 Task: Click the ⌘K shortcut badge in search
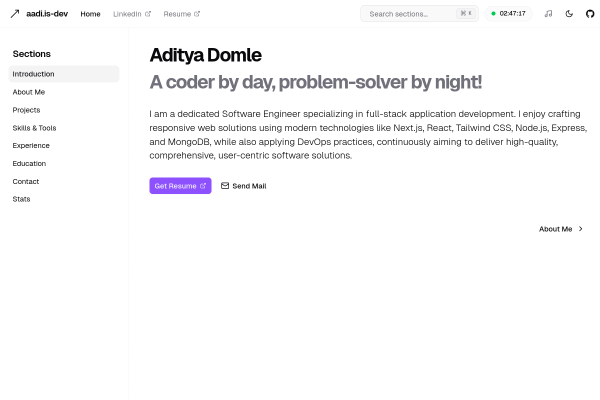pos(466,13)
